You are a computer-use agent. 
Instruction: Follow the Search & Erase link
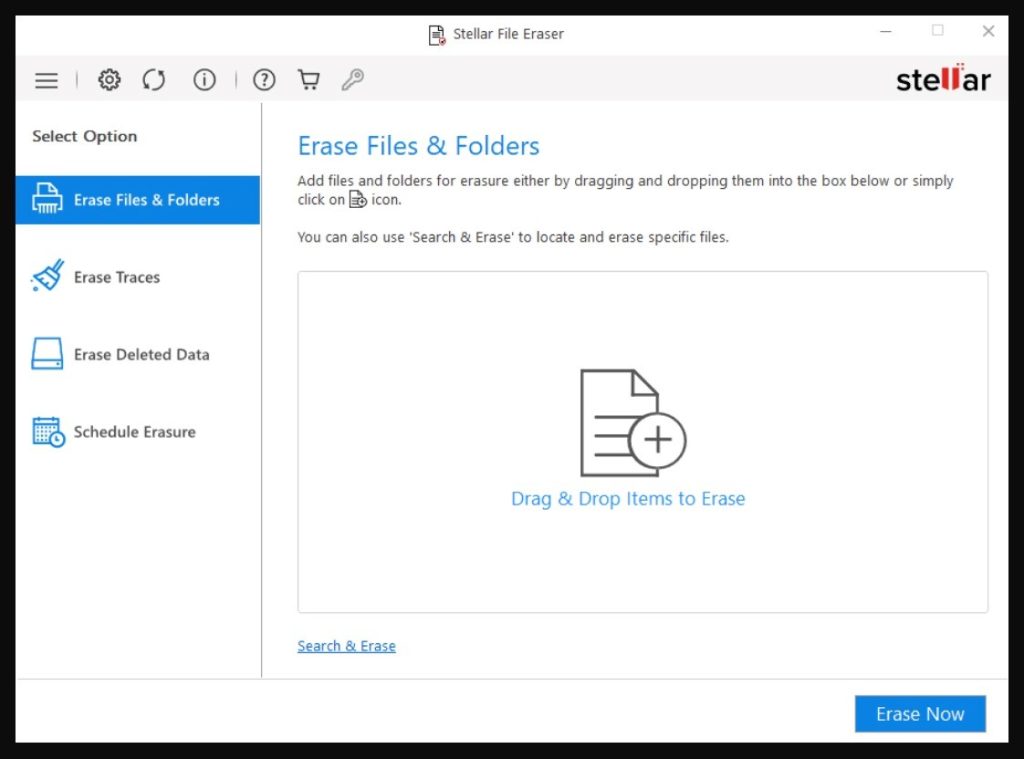pyautogui.click(x=346, y=646)
